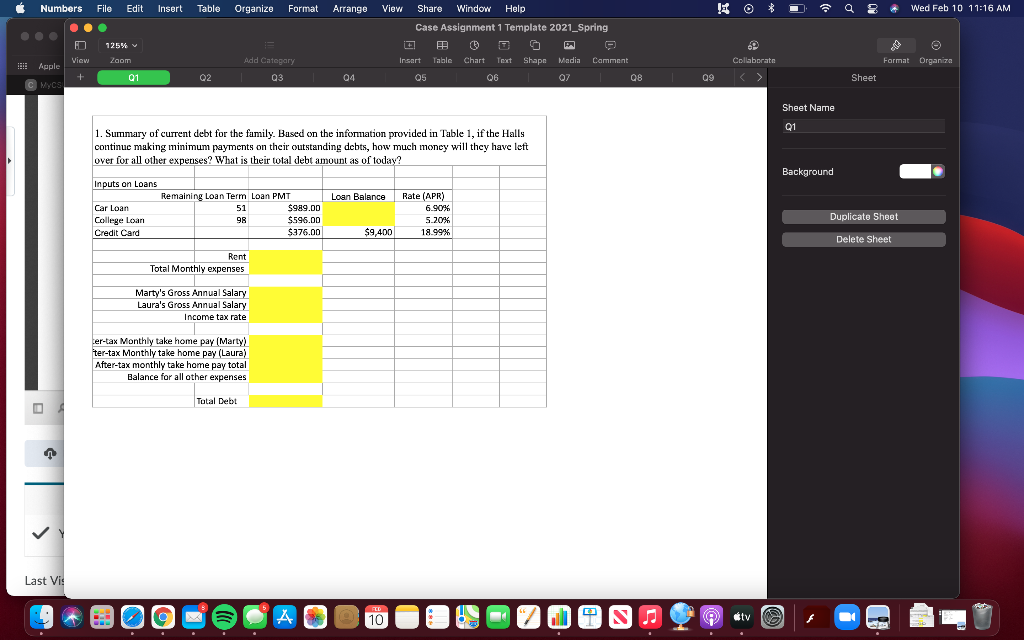Screen dimensions: 1024x640
Task: Open the View options menu
Action: 79,46
